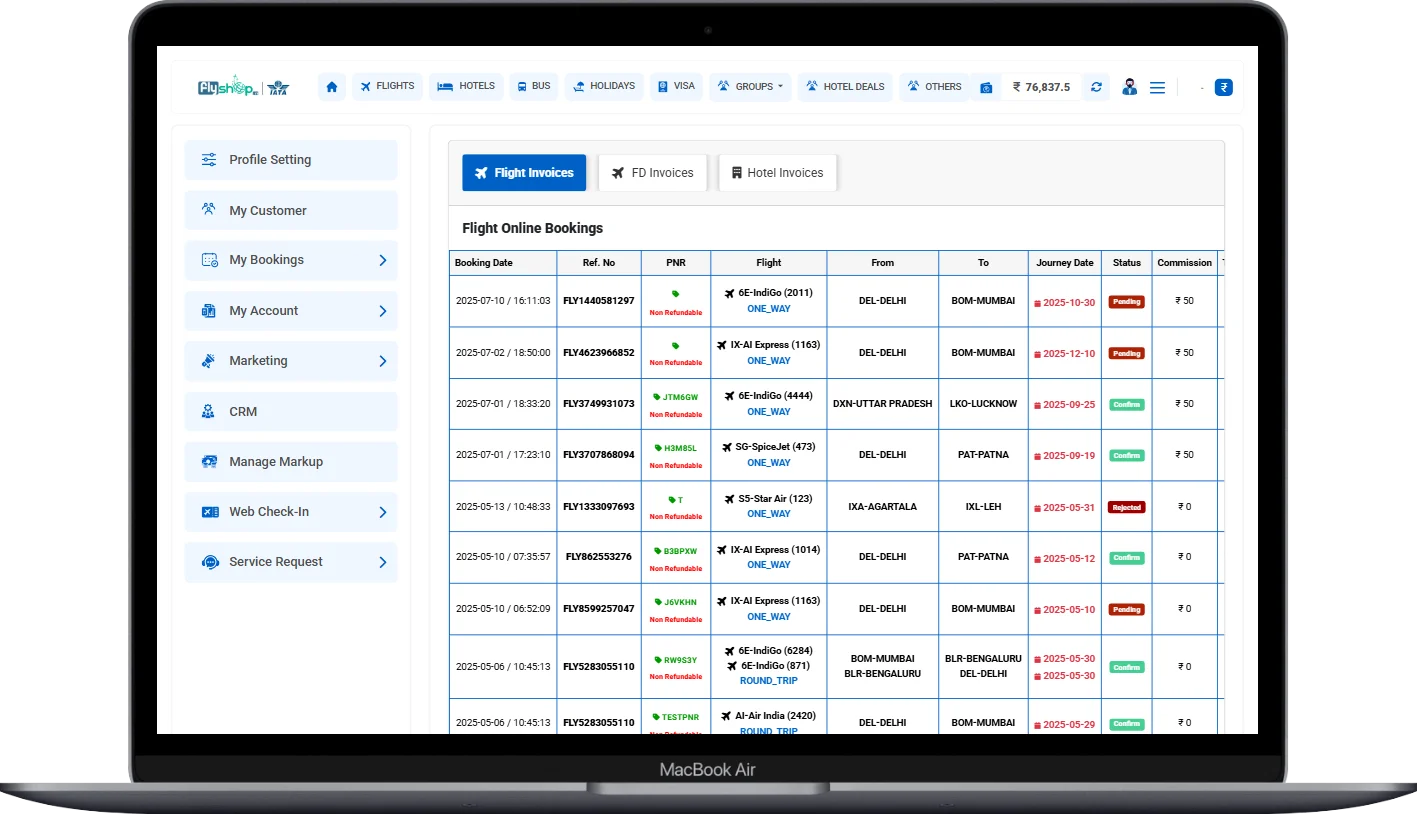
Task: Open the user profile avatar icon
Action: (x=1129, y=87)
